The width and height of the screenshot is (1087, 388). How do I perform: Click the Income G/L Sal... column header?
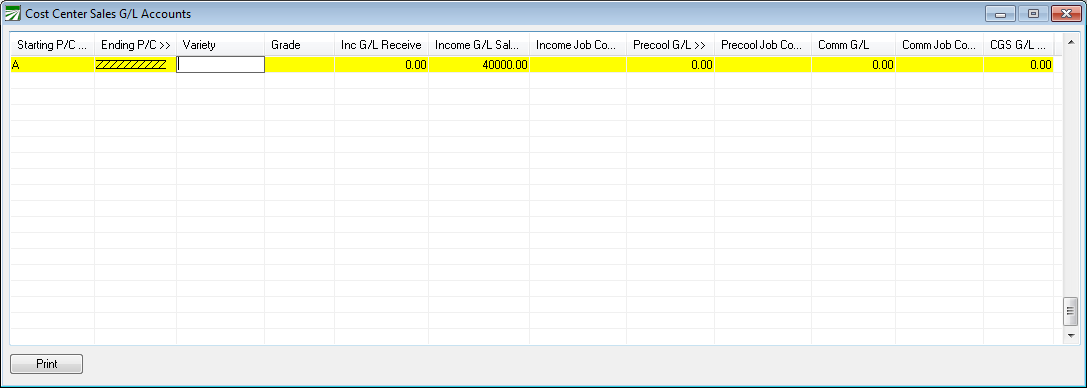coord(479,45)
